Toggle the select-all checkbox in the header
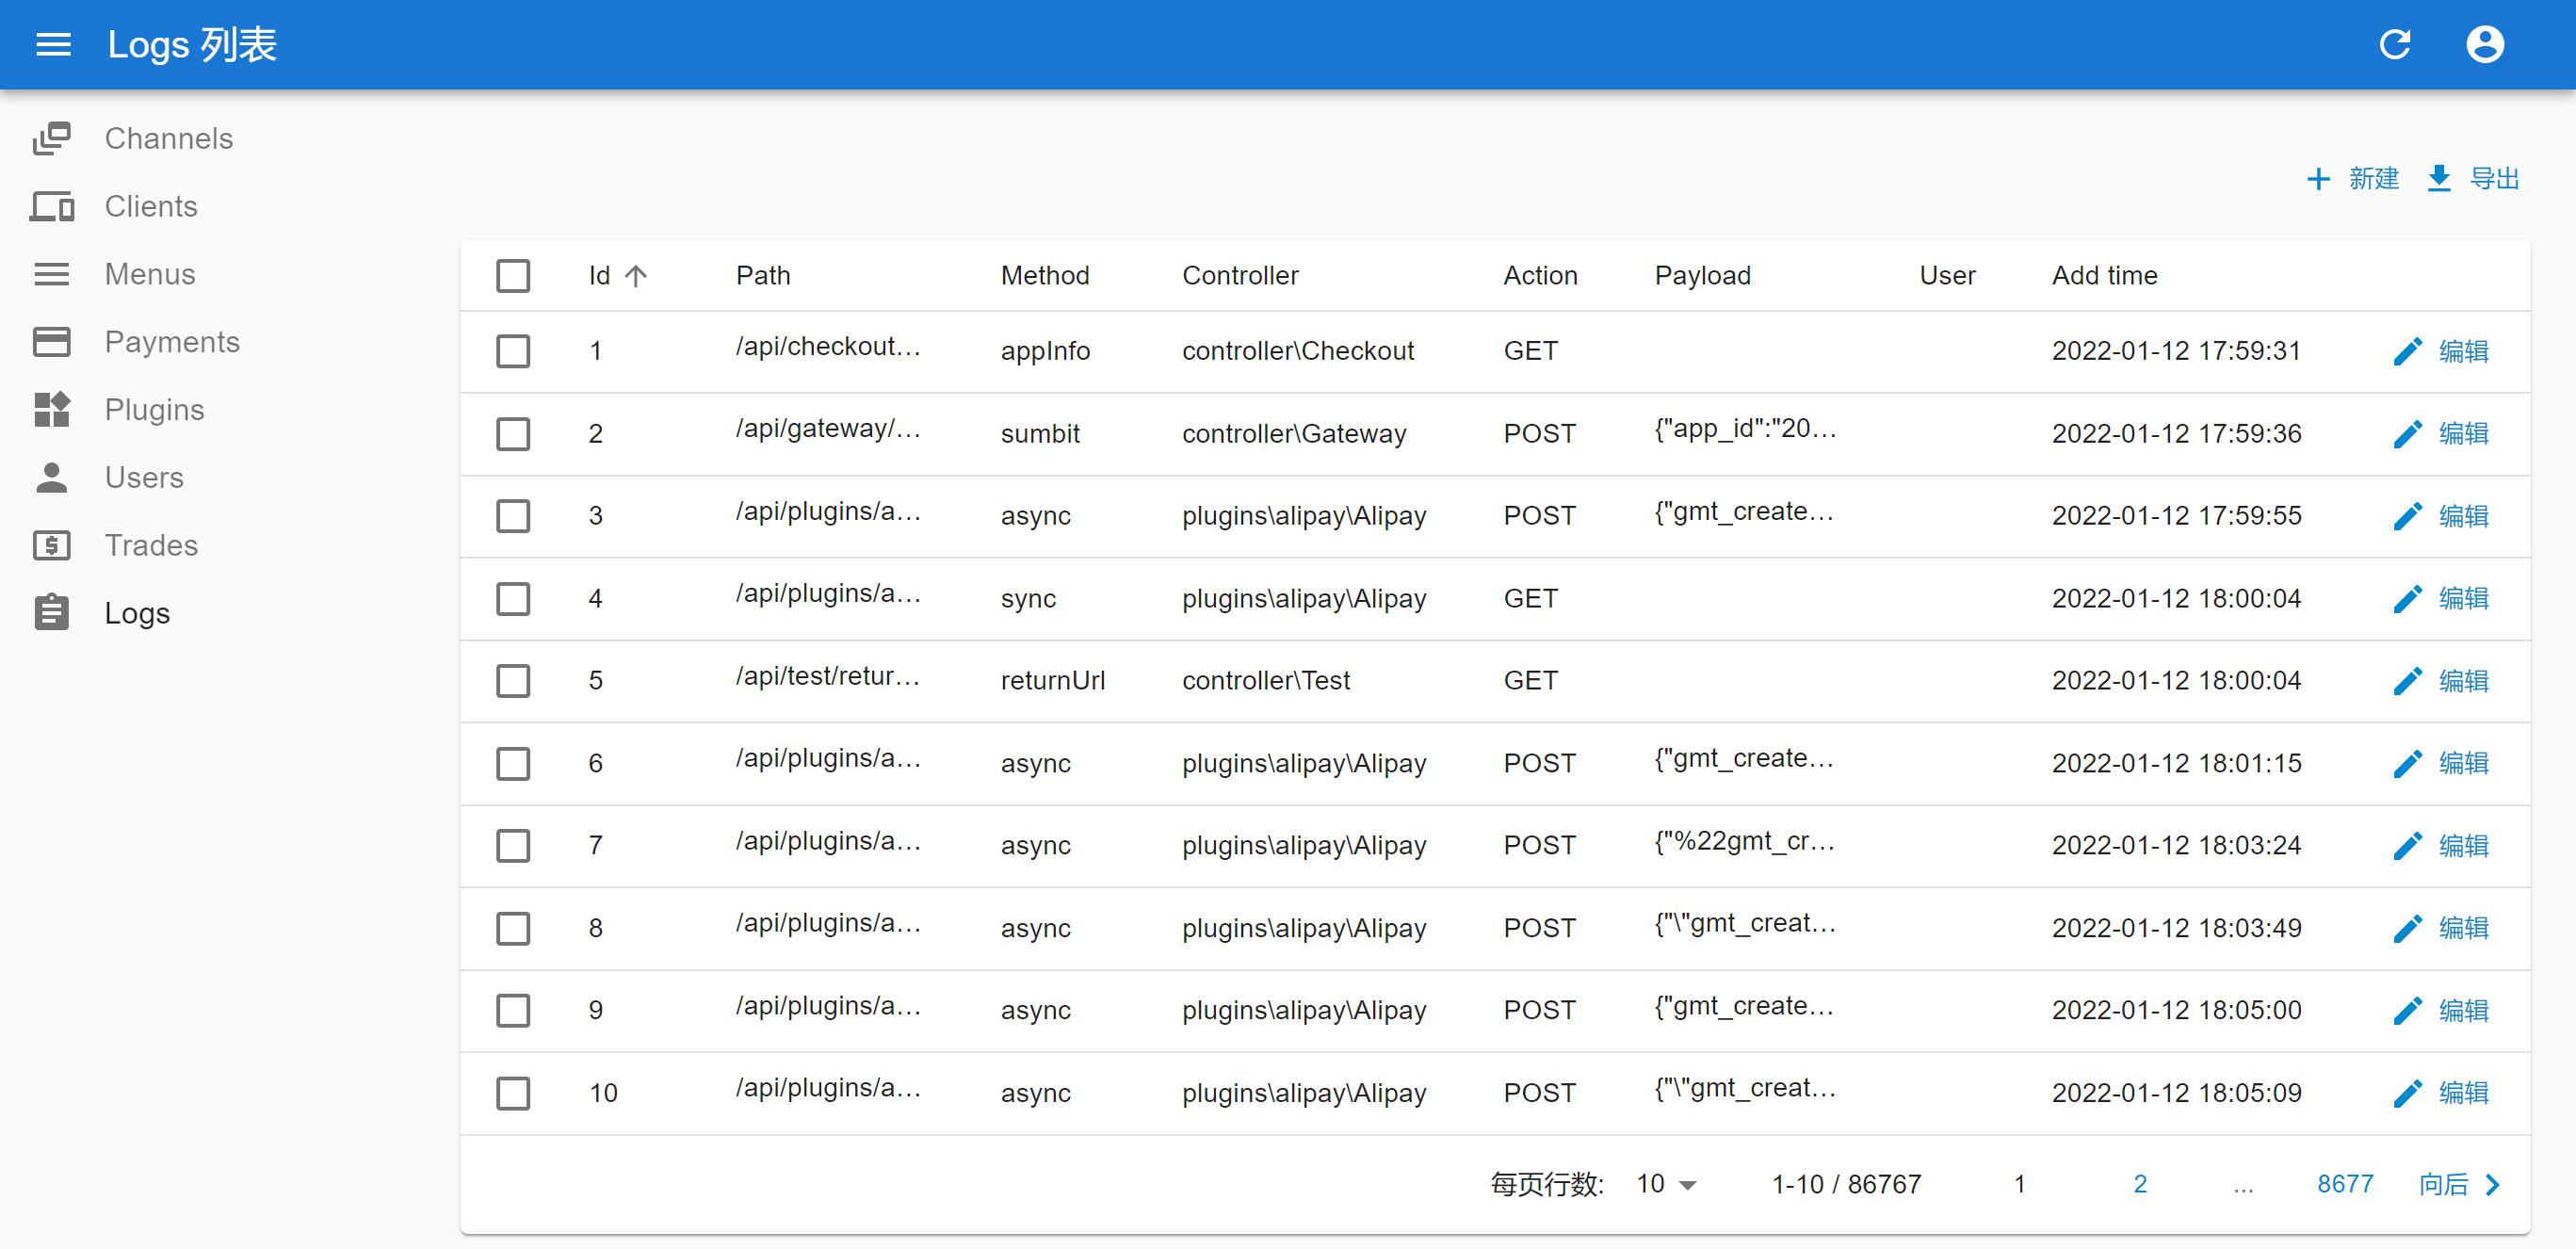 click(x=513, y=275)
